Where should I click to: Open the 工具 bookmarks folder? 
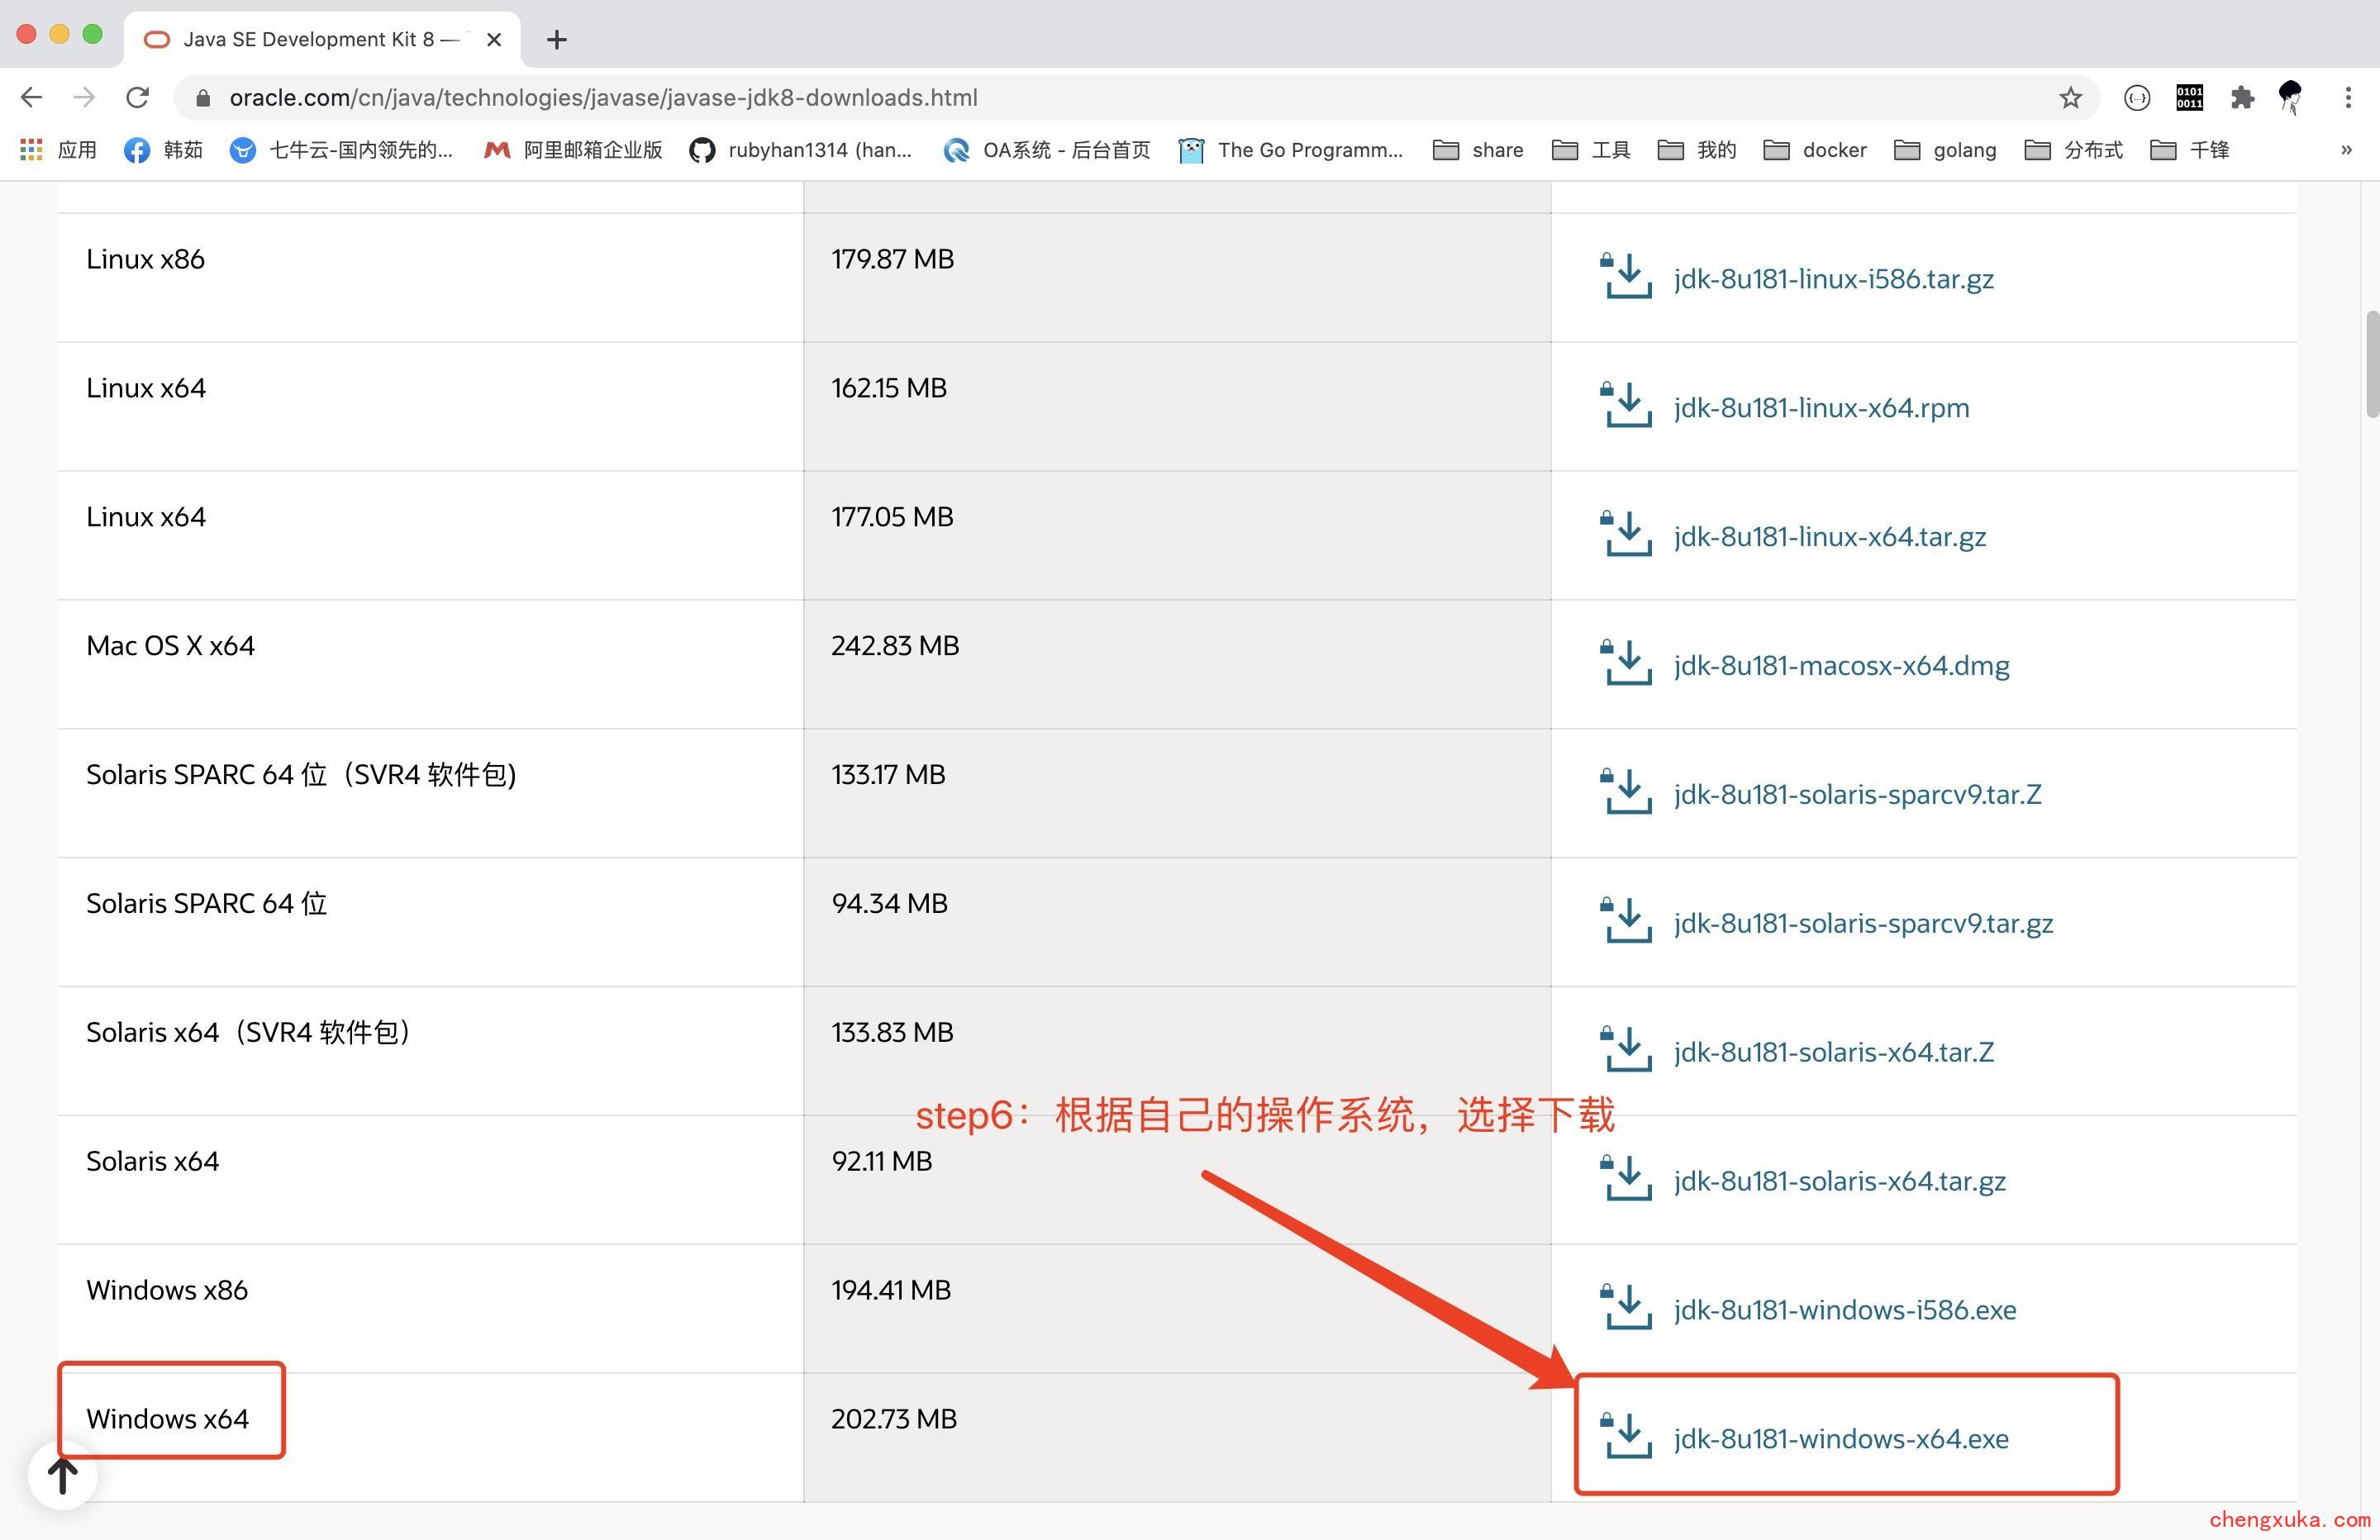click(x=1591, y=150)
